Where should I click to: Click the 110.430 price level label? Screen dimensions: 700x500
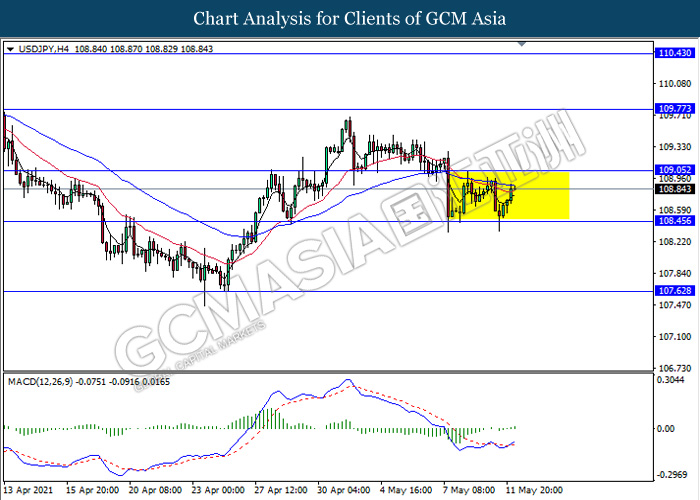[675, 53]
